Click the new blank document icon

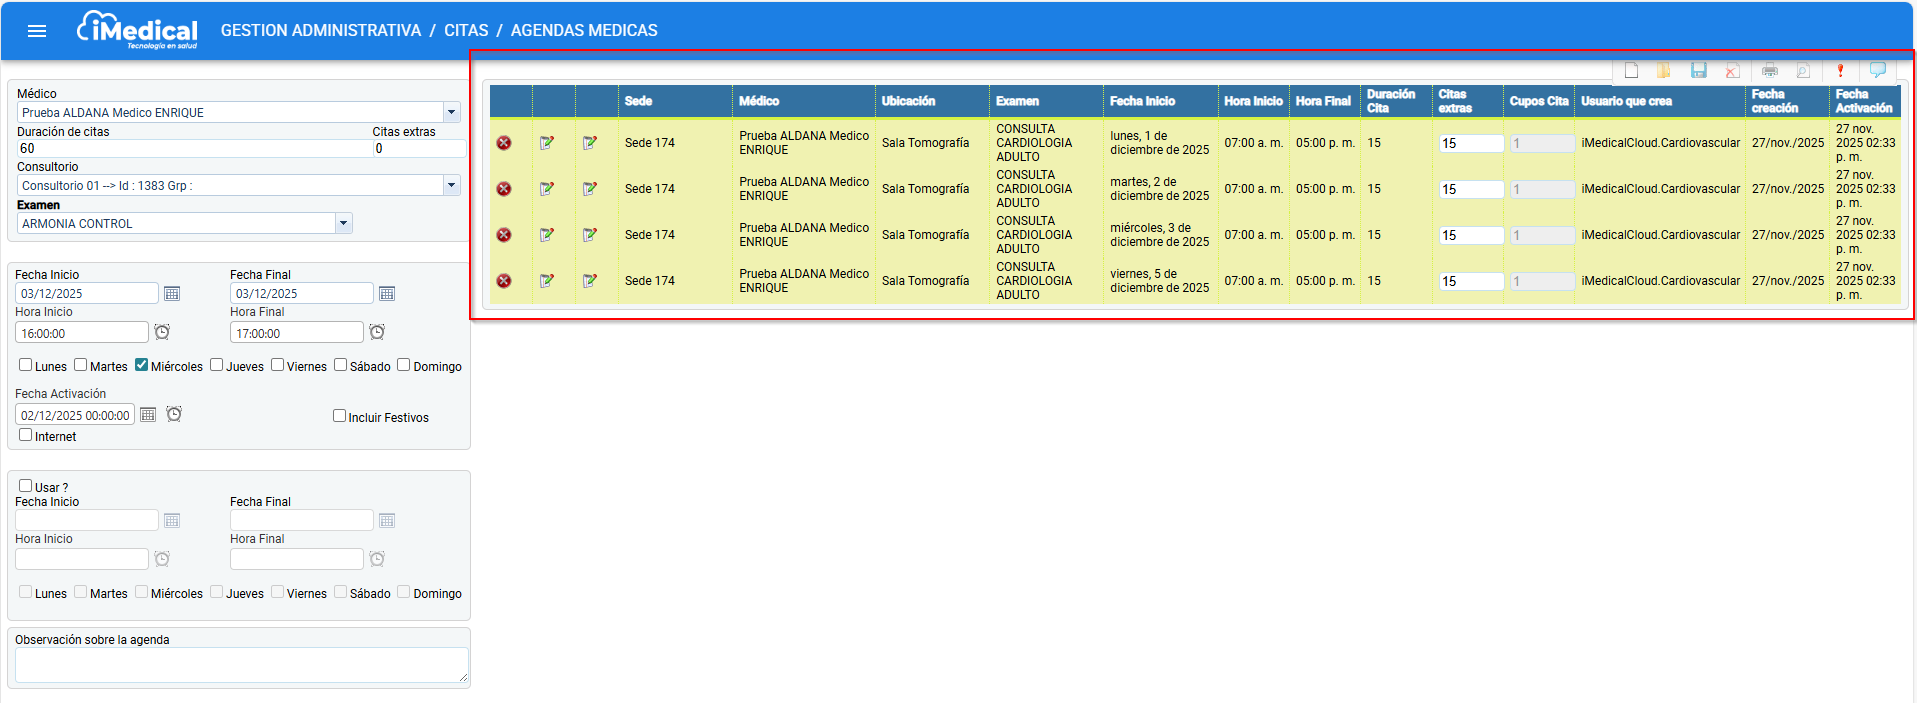tap(1631, 70)
